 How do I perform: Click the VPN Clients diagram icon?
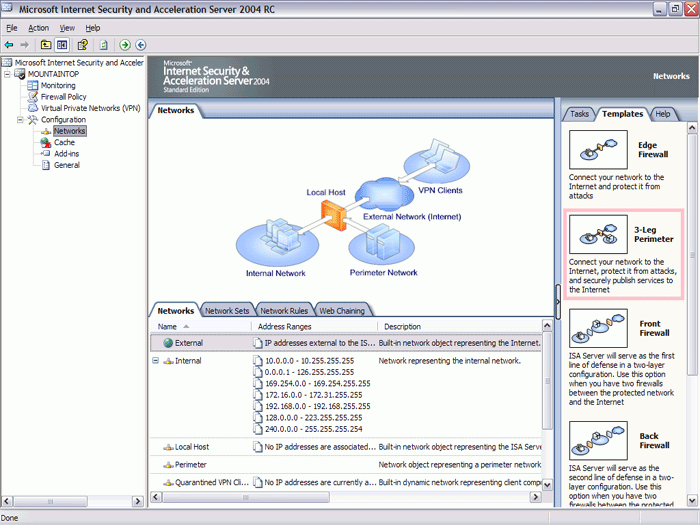click(x=437, y=162)
